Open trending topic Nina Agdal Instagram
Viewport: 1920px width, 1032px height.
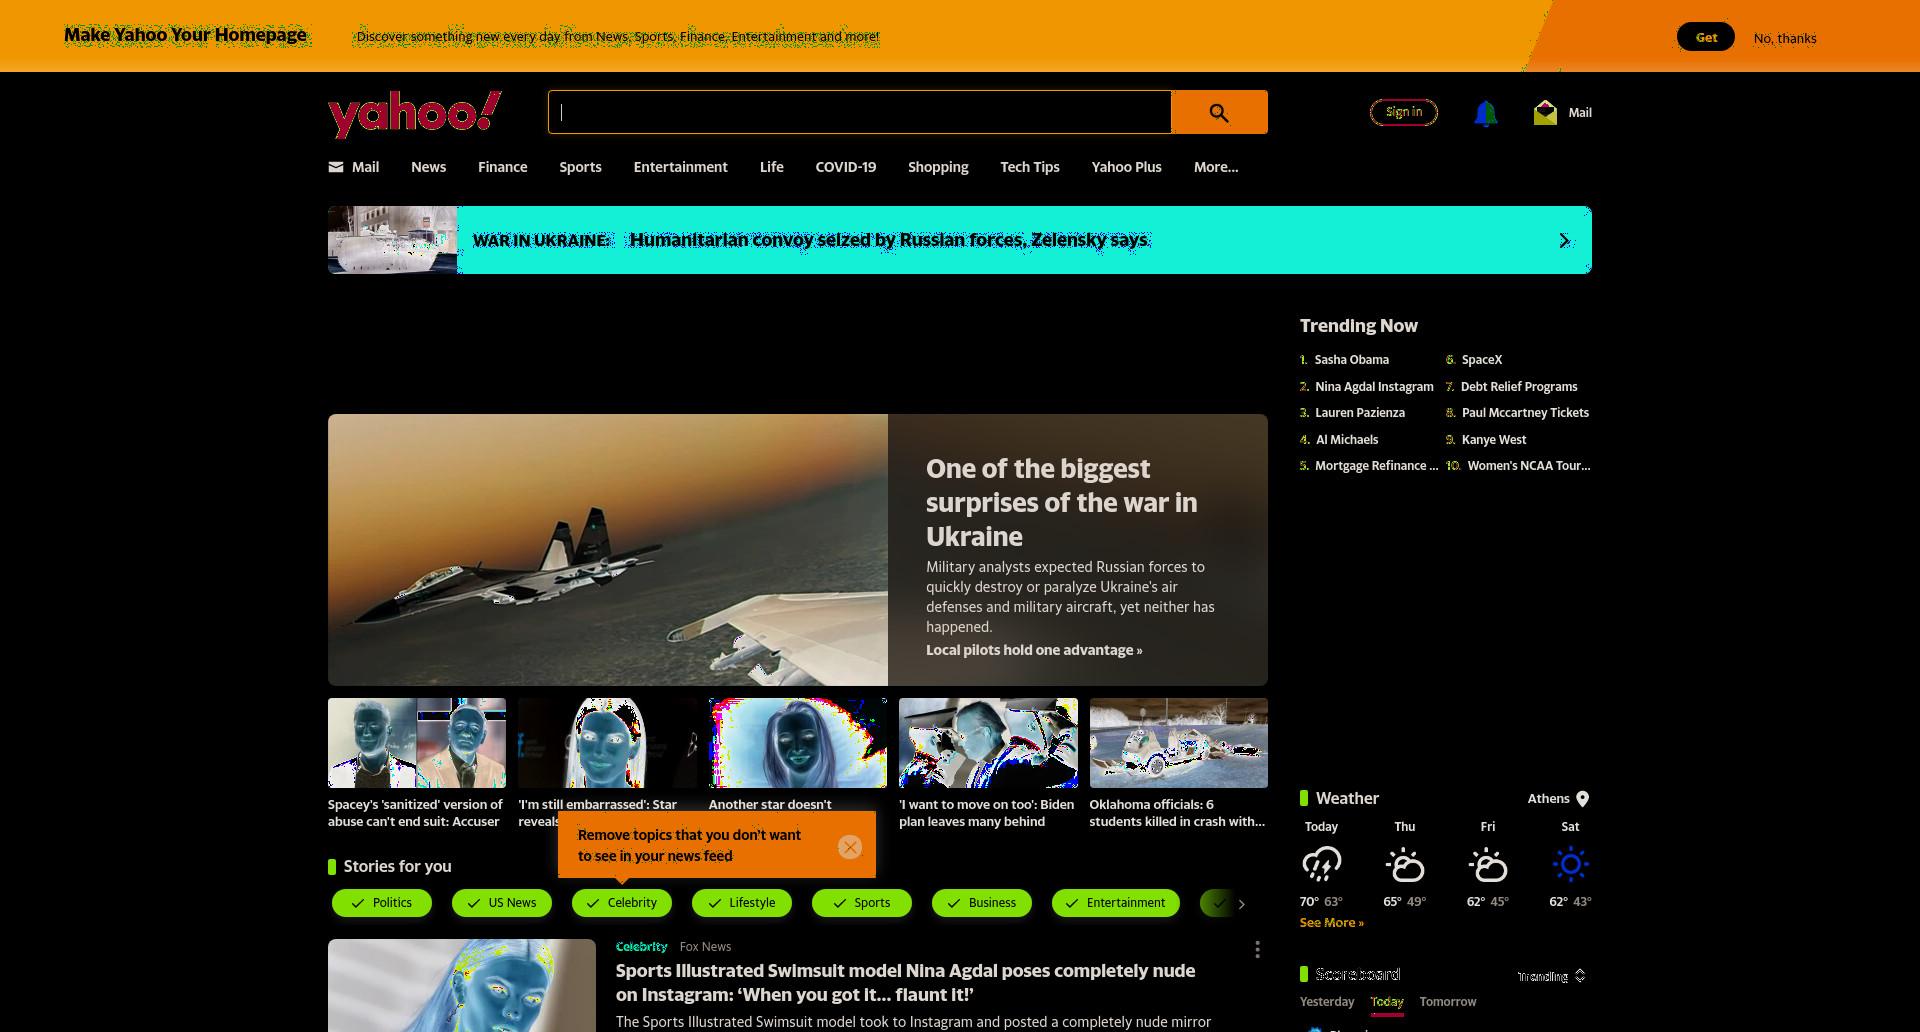(1374, 387)
